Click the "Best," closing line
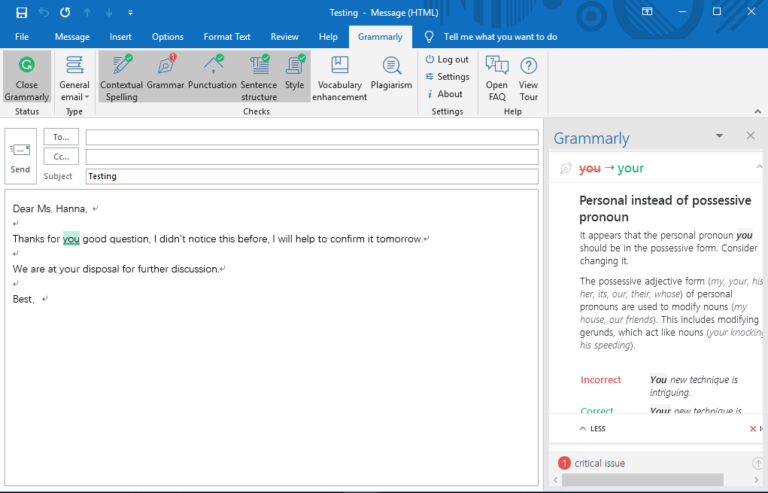This screenshot has width=768, height=493. 24,299
